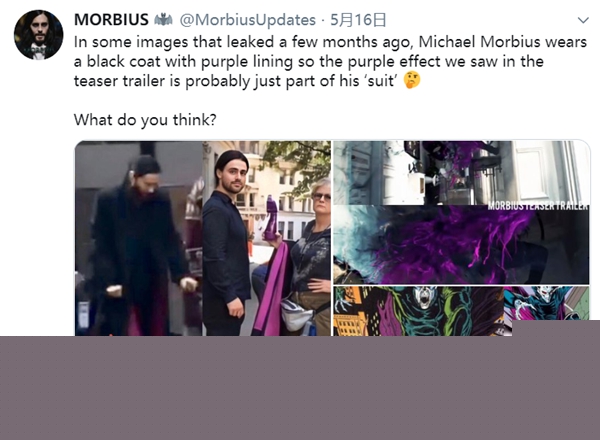Expand the tweet options chevron menu

pos(583,20)
